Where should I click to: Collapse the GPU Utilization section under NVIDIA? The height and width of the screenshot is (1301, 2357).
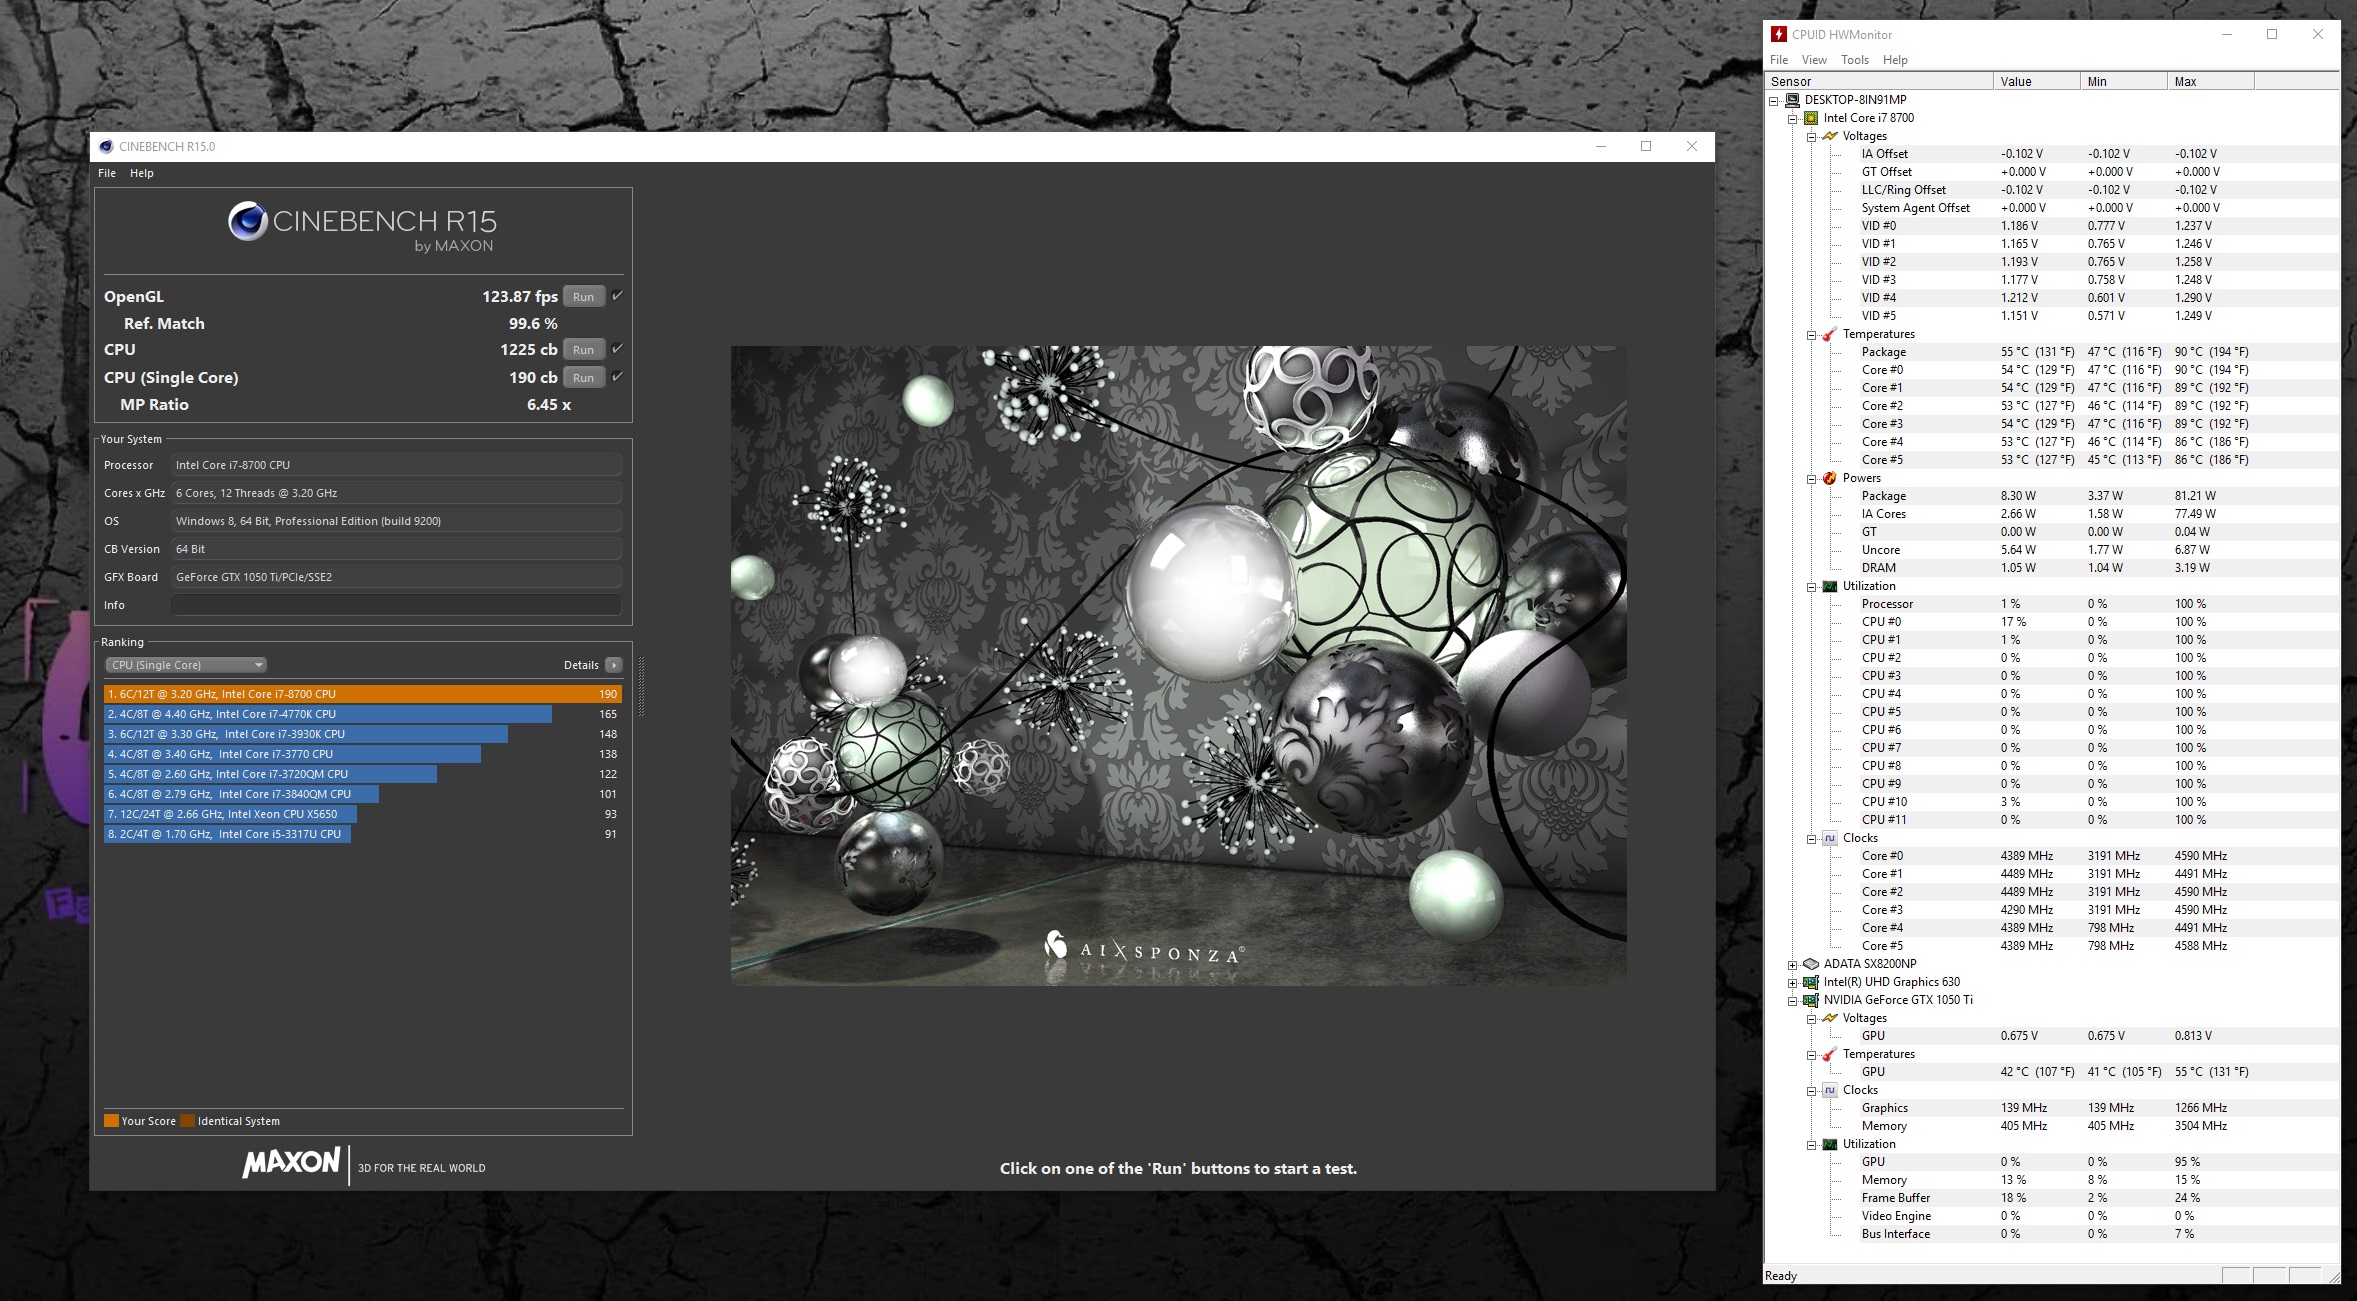(1811, 1145)
